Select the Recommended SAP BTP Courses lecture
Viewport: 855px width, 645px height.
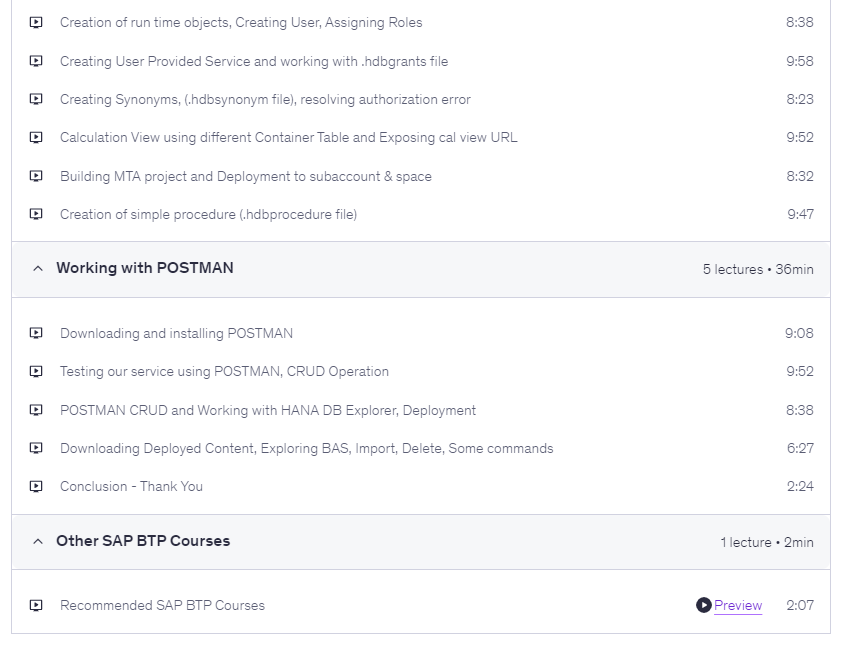pos(162,605)
